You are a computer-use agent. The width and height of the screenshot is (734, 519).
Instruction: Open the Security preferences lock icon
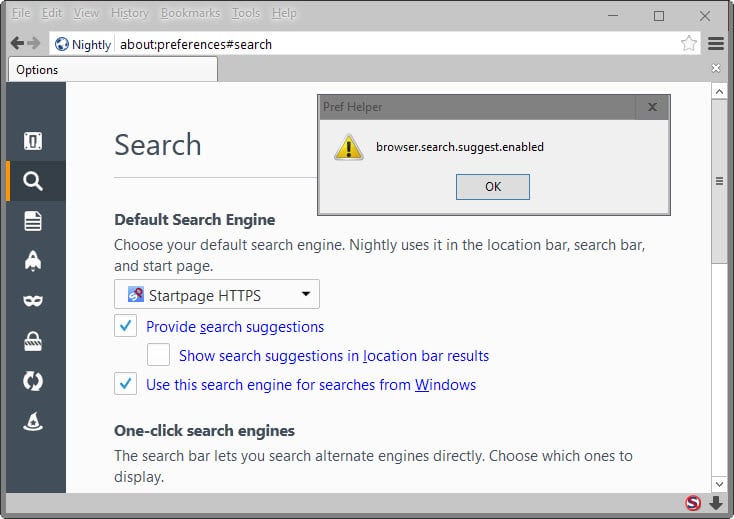pyautogui.click(x=33, y=342)
